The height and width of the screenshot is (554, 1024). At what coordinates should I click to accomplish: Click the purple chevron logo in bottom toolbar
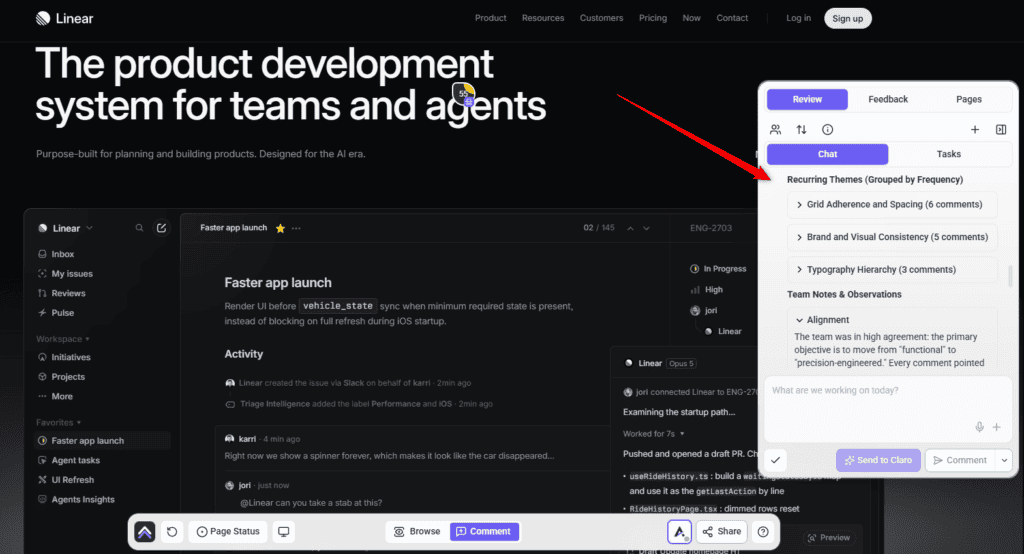pyautogui.click(x=145, y=532)
